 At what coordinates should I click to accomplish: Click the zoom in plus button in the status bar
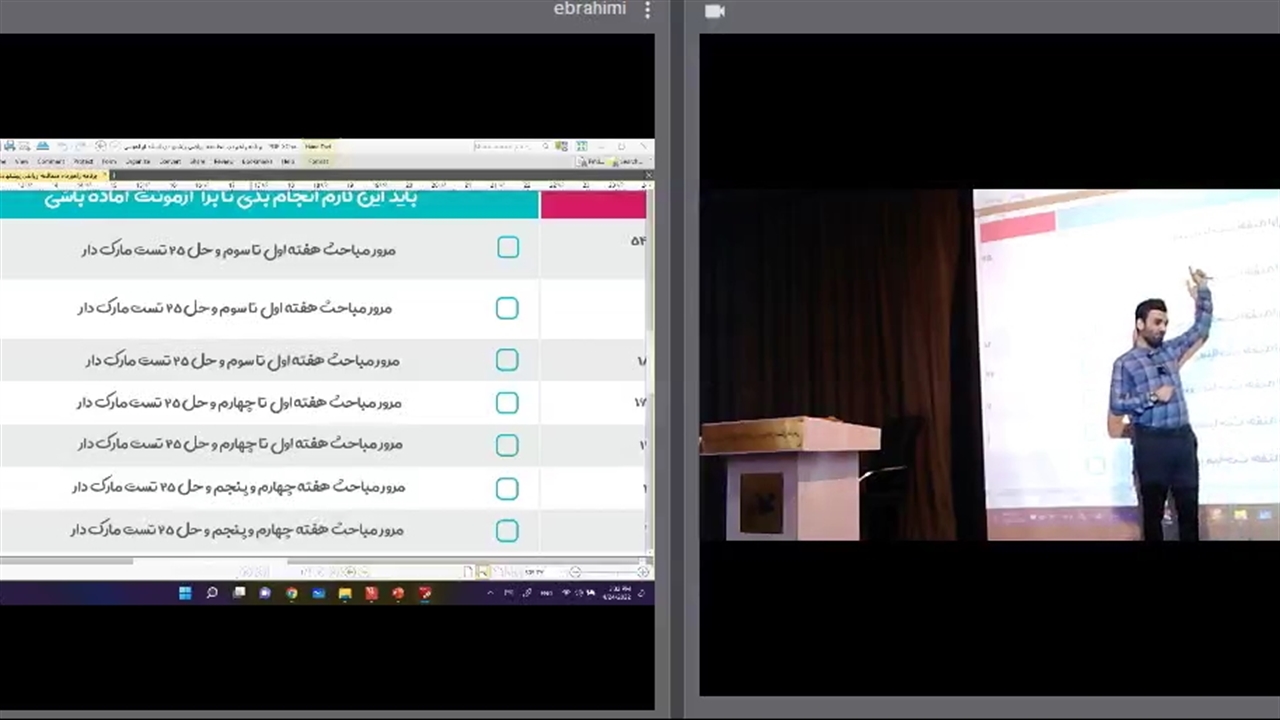pyautogui.click(x=643, y=572)
